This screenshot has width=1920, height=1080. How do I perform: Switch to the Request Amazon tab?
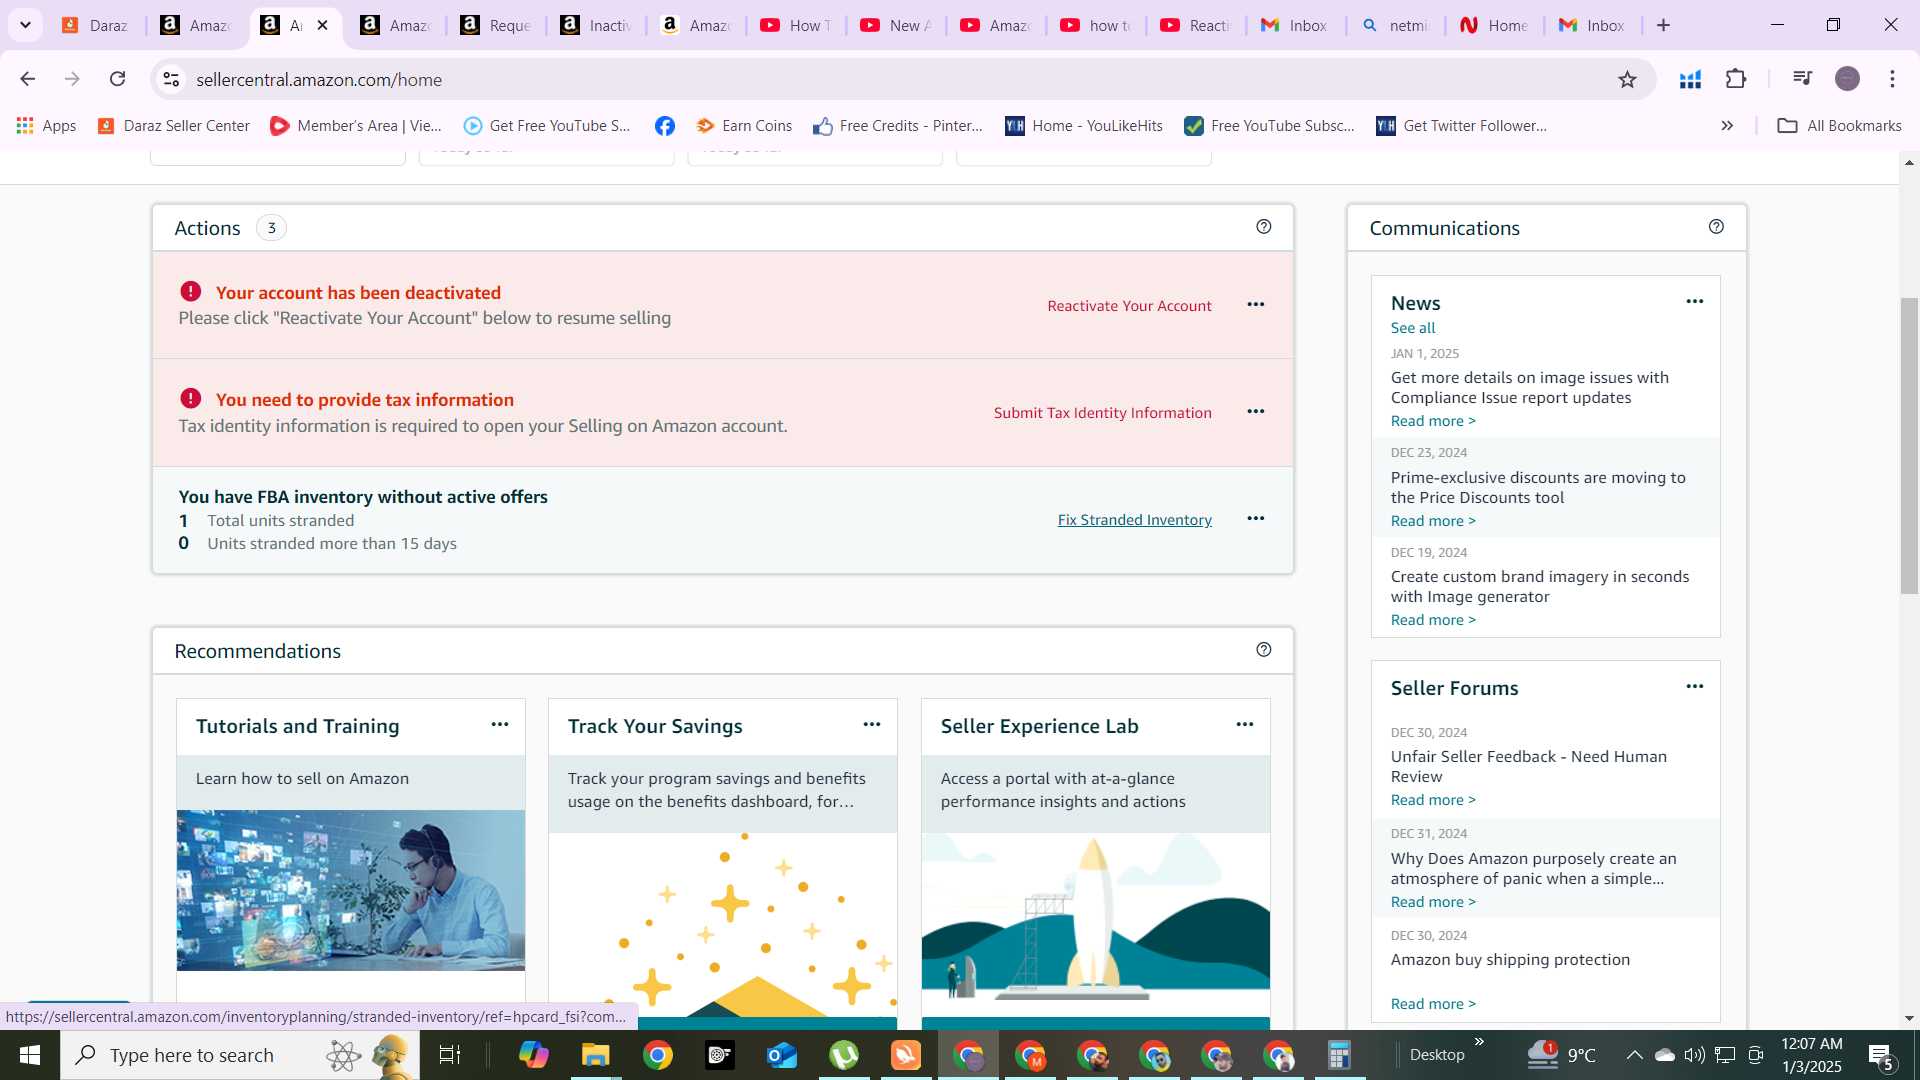pyautogui.click(x=496, y=25)
